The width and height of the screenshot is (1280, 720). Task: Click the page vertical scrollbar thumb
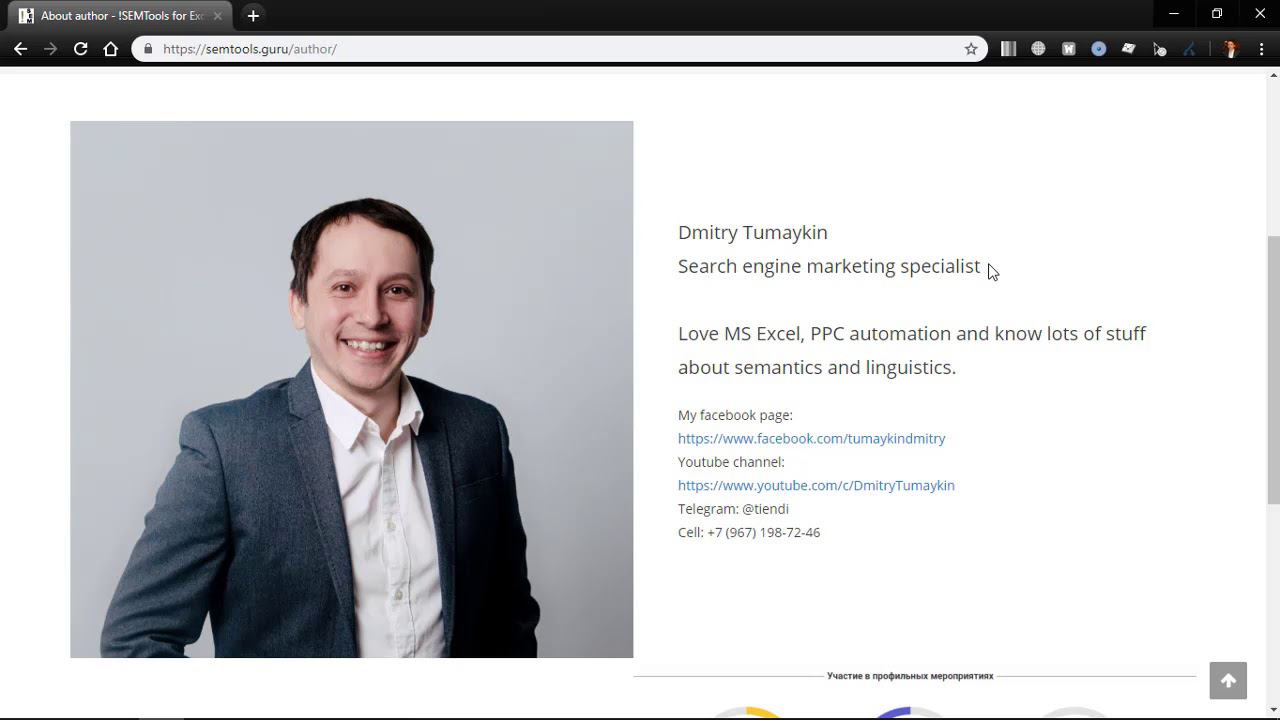click(x=1273, y=370)
